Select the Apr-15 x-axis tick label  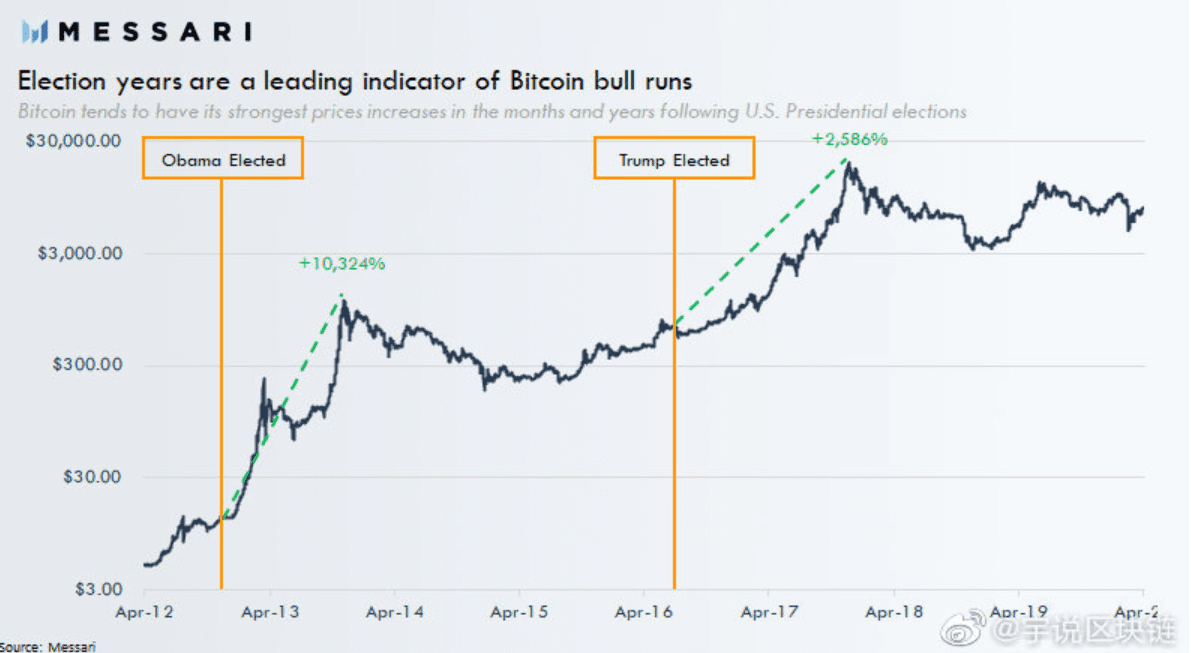520,612
